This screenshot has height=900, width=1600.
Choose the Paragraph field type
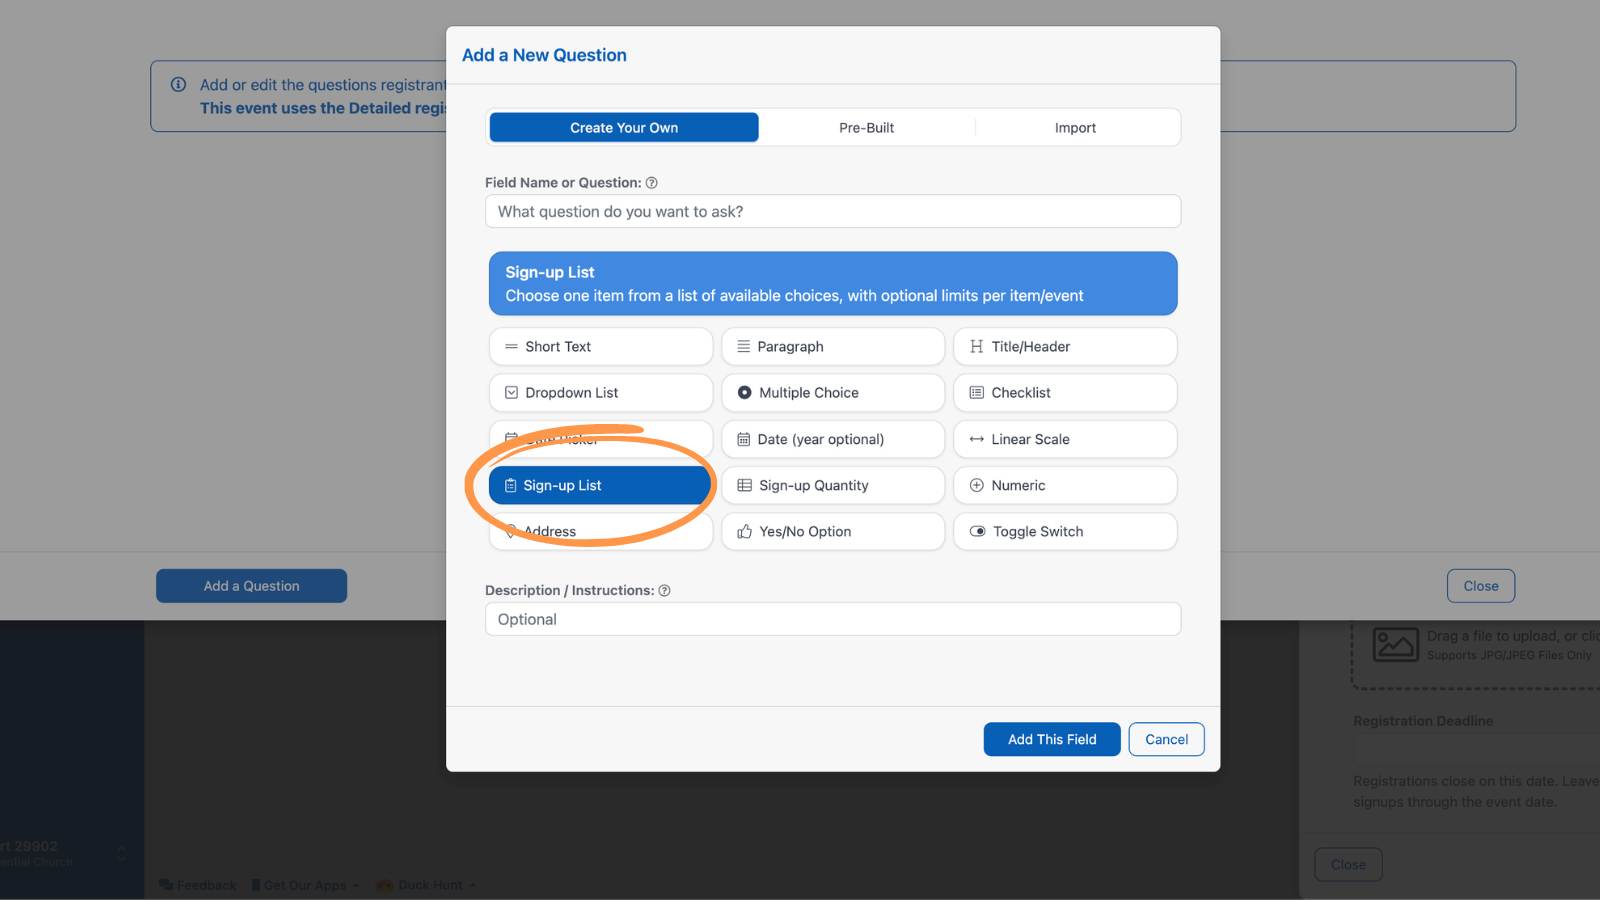832,346
